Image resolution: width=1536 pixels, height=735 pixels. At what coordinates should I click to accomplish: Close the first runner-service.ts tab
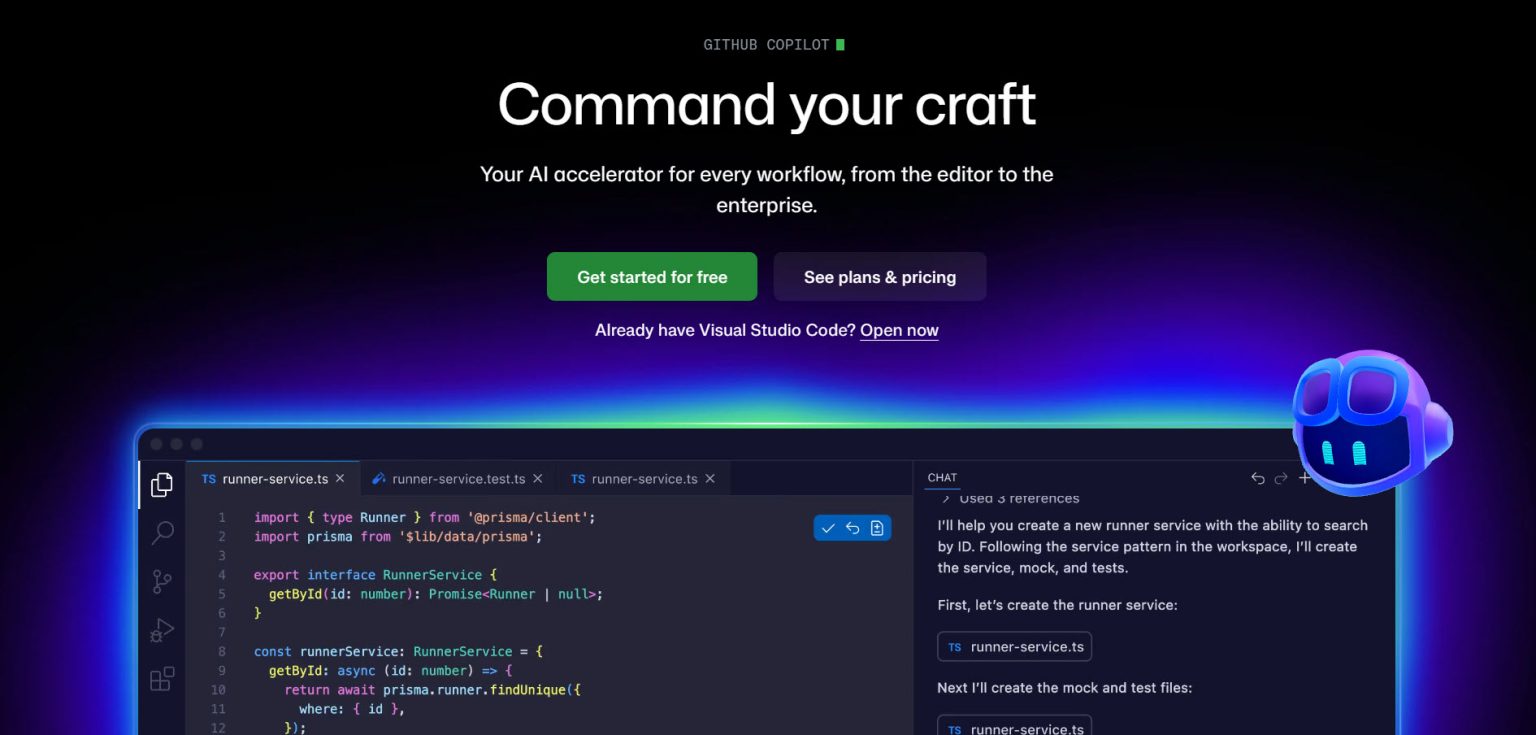(x=341, y=478)
